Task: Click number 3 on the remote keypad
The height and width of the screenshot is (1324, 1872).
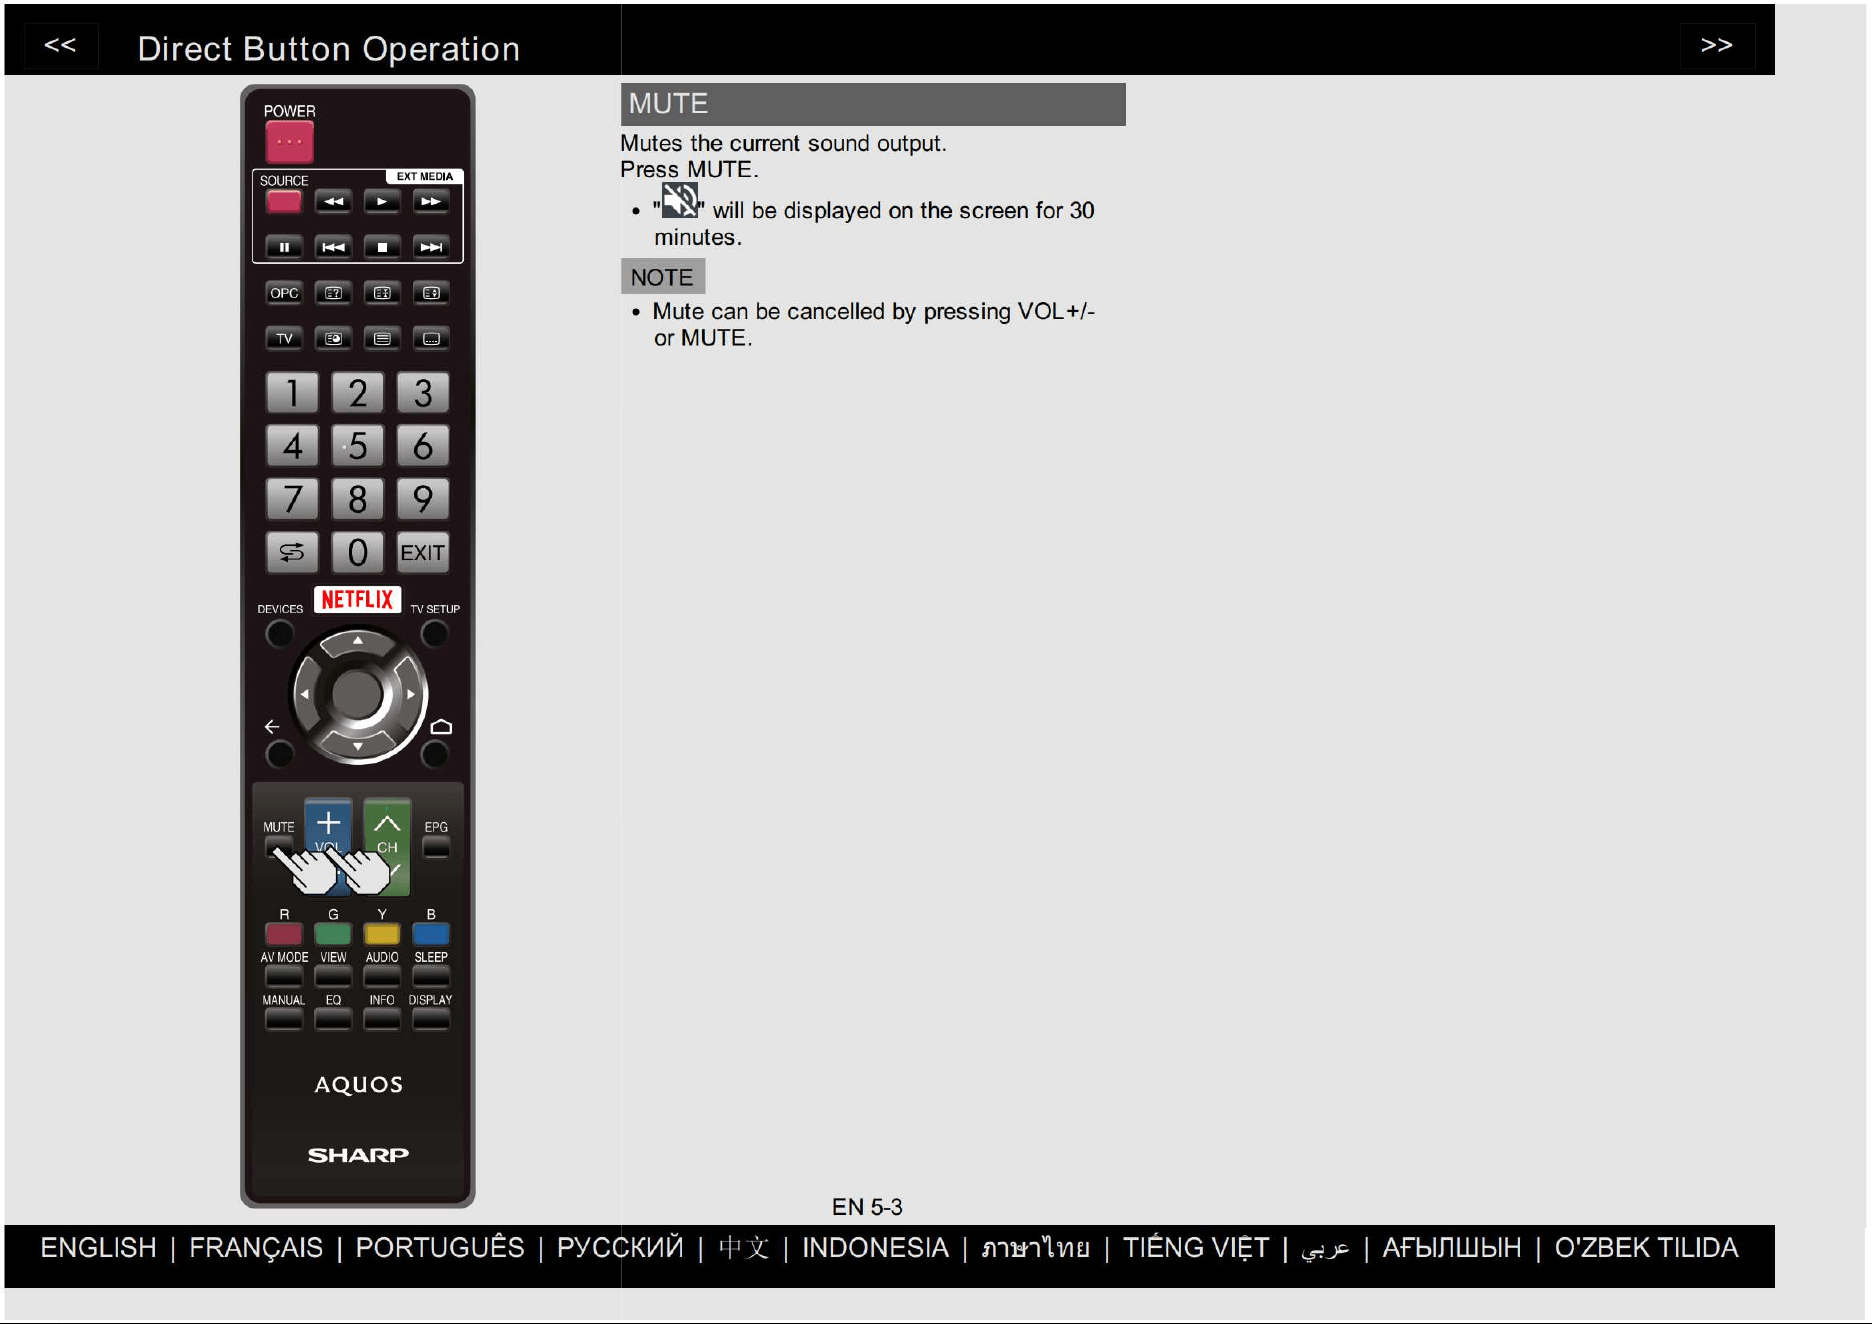Action: [x=423, y=393]
